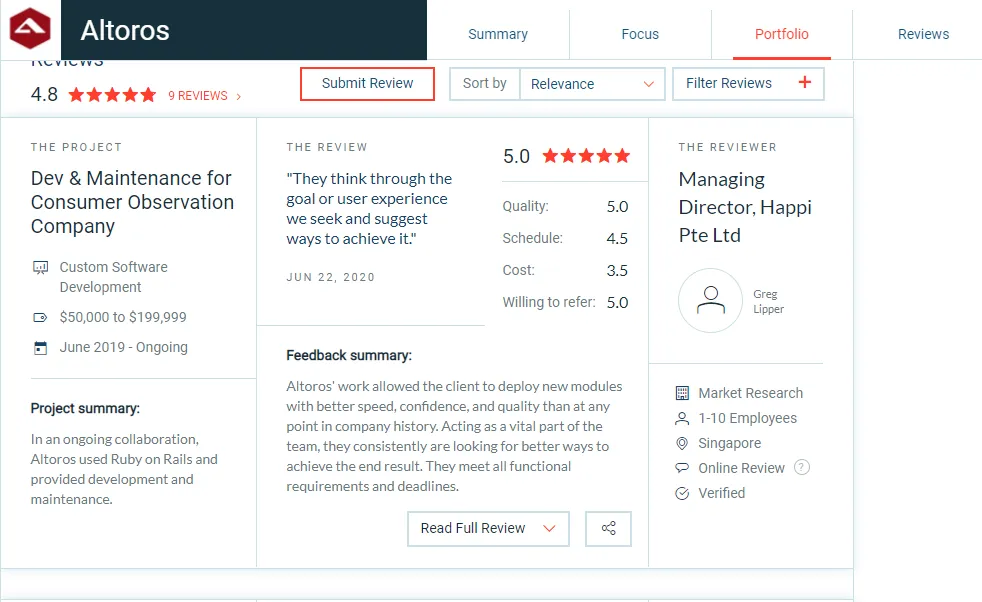Expand Read Full Review

488,529
